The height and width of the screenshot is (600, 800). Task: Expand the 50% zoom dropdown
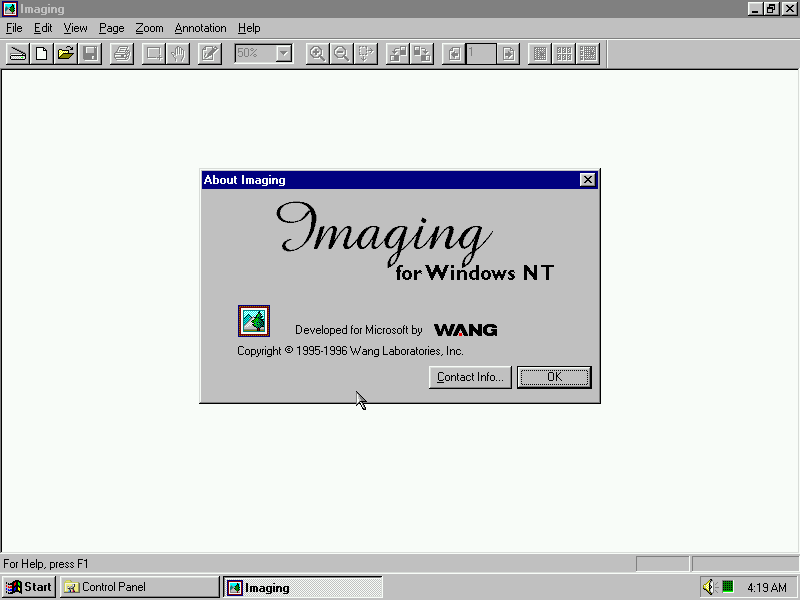pos(283,54)
